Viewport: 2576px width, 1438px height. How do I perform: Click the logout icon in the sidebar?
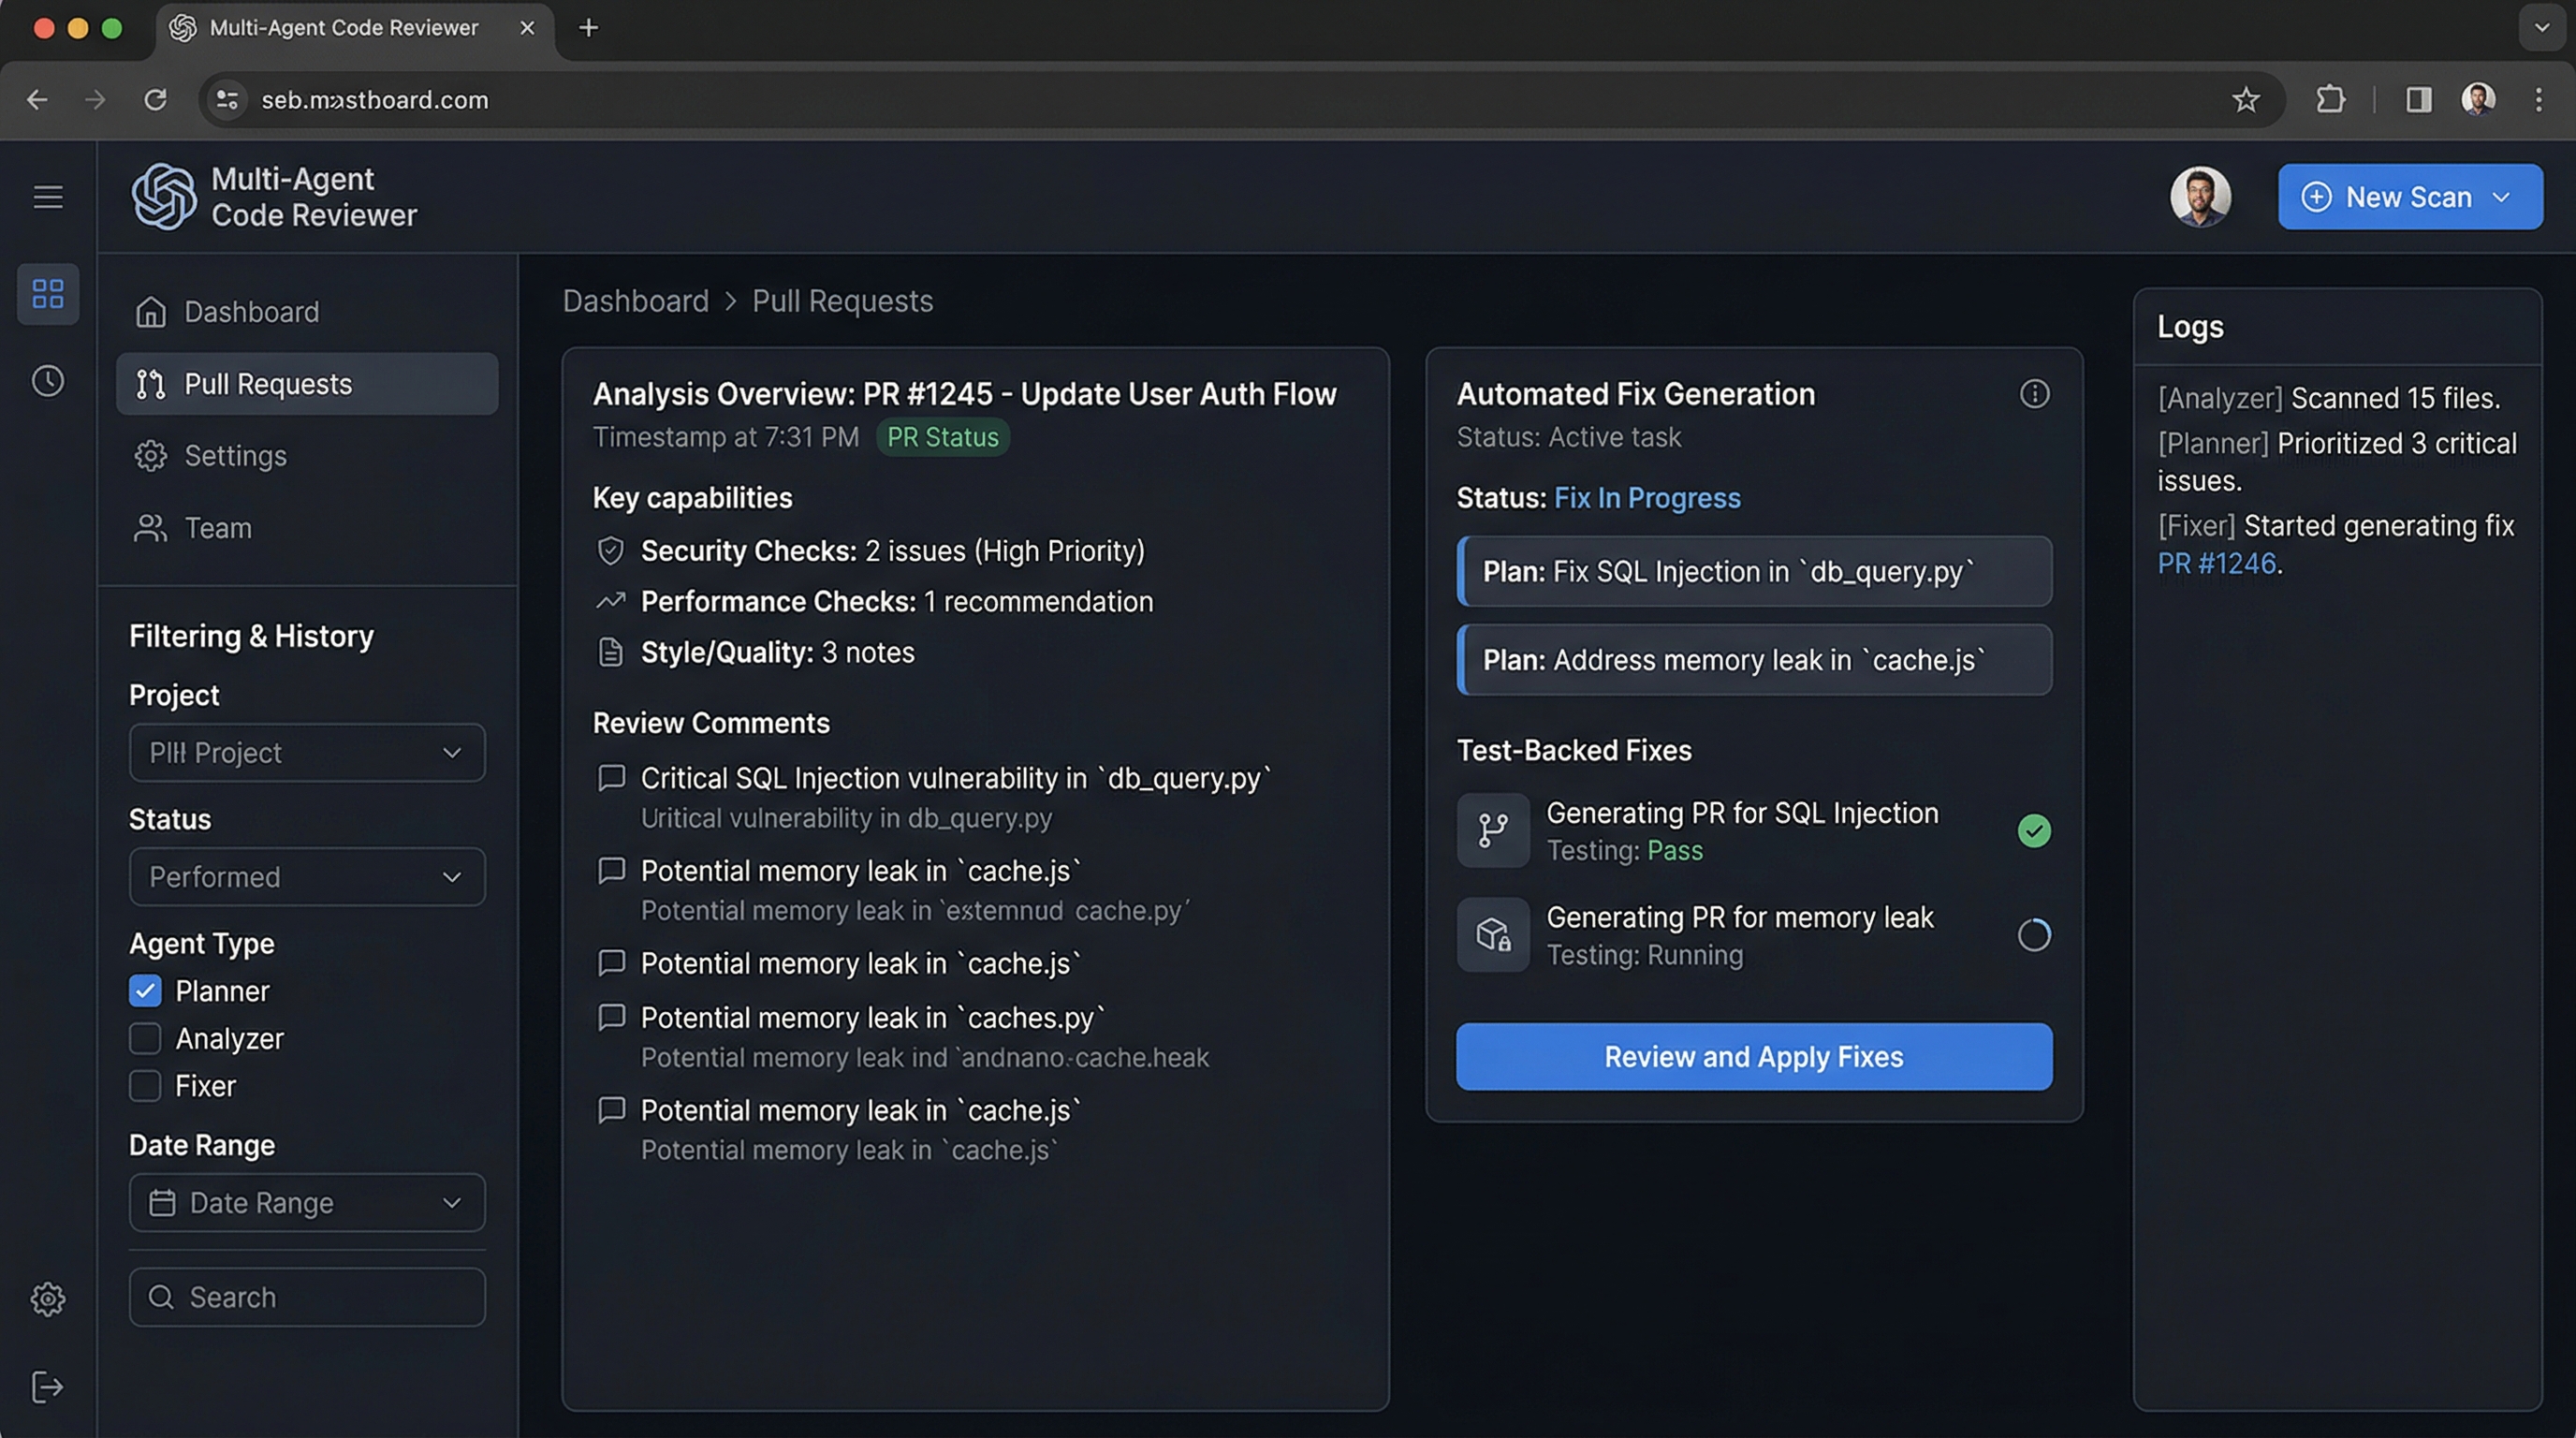point(47,1387)
